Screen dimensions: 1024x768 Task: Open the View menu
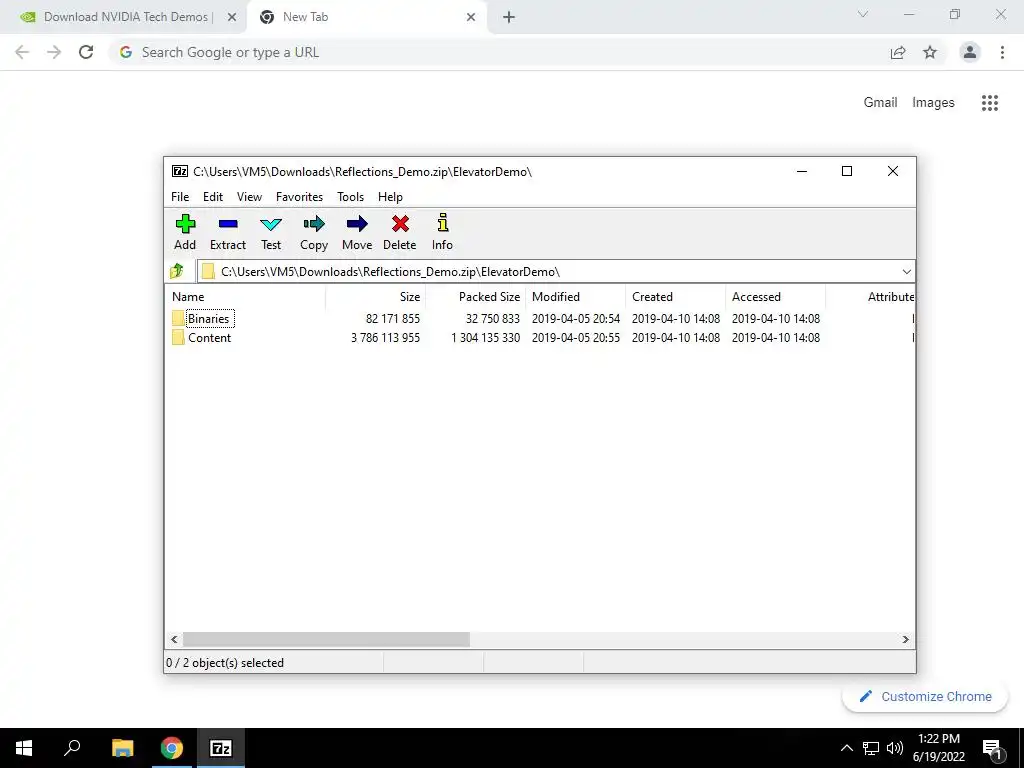coord(249,197)
